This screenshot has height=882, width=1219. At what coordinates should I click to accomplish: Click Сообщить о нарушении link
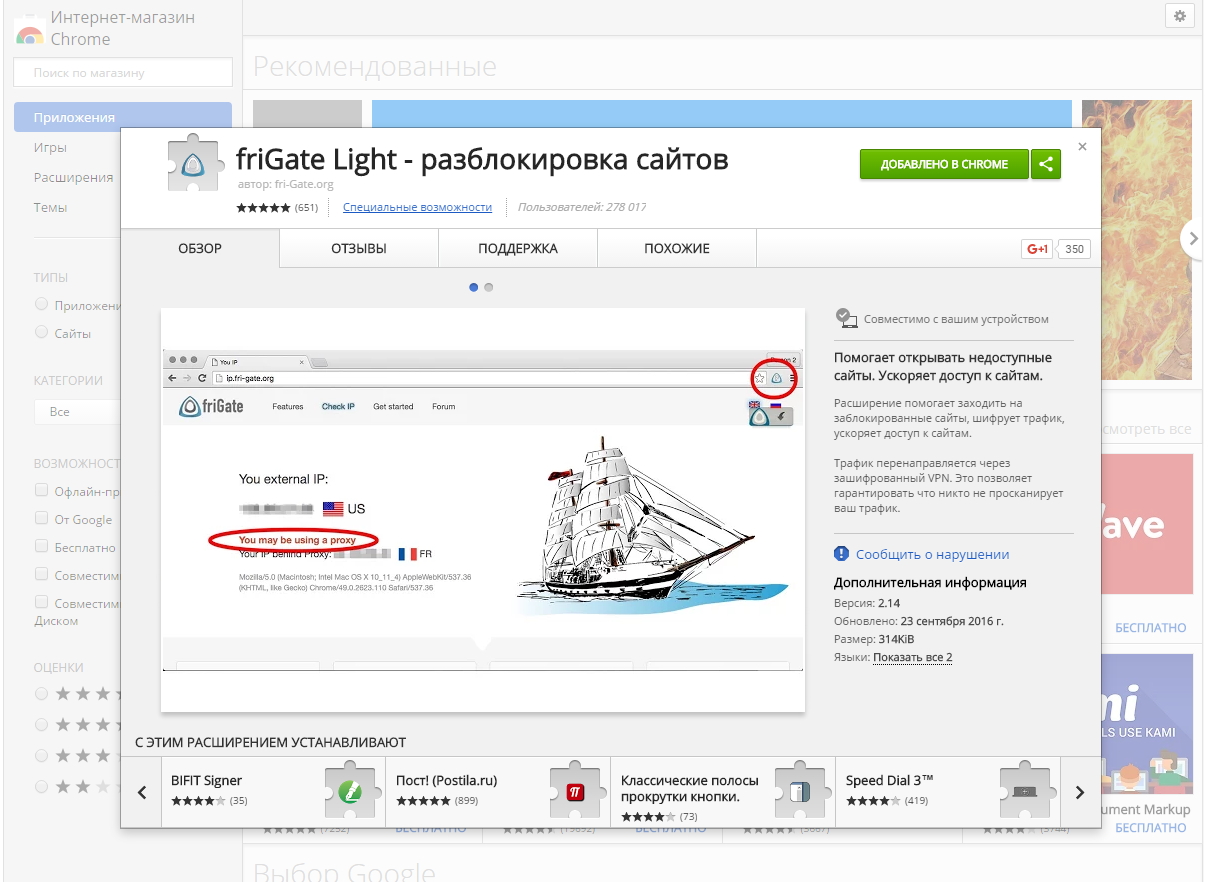[x=932, y=554]
